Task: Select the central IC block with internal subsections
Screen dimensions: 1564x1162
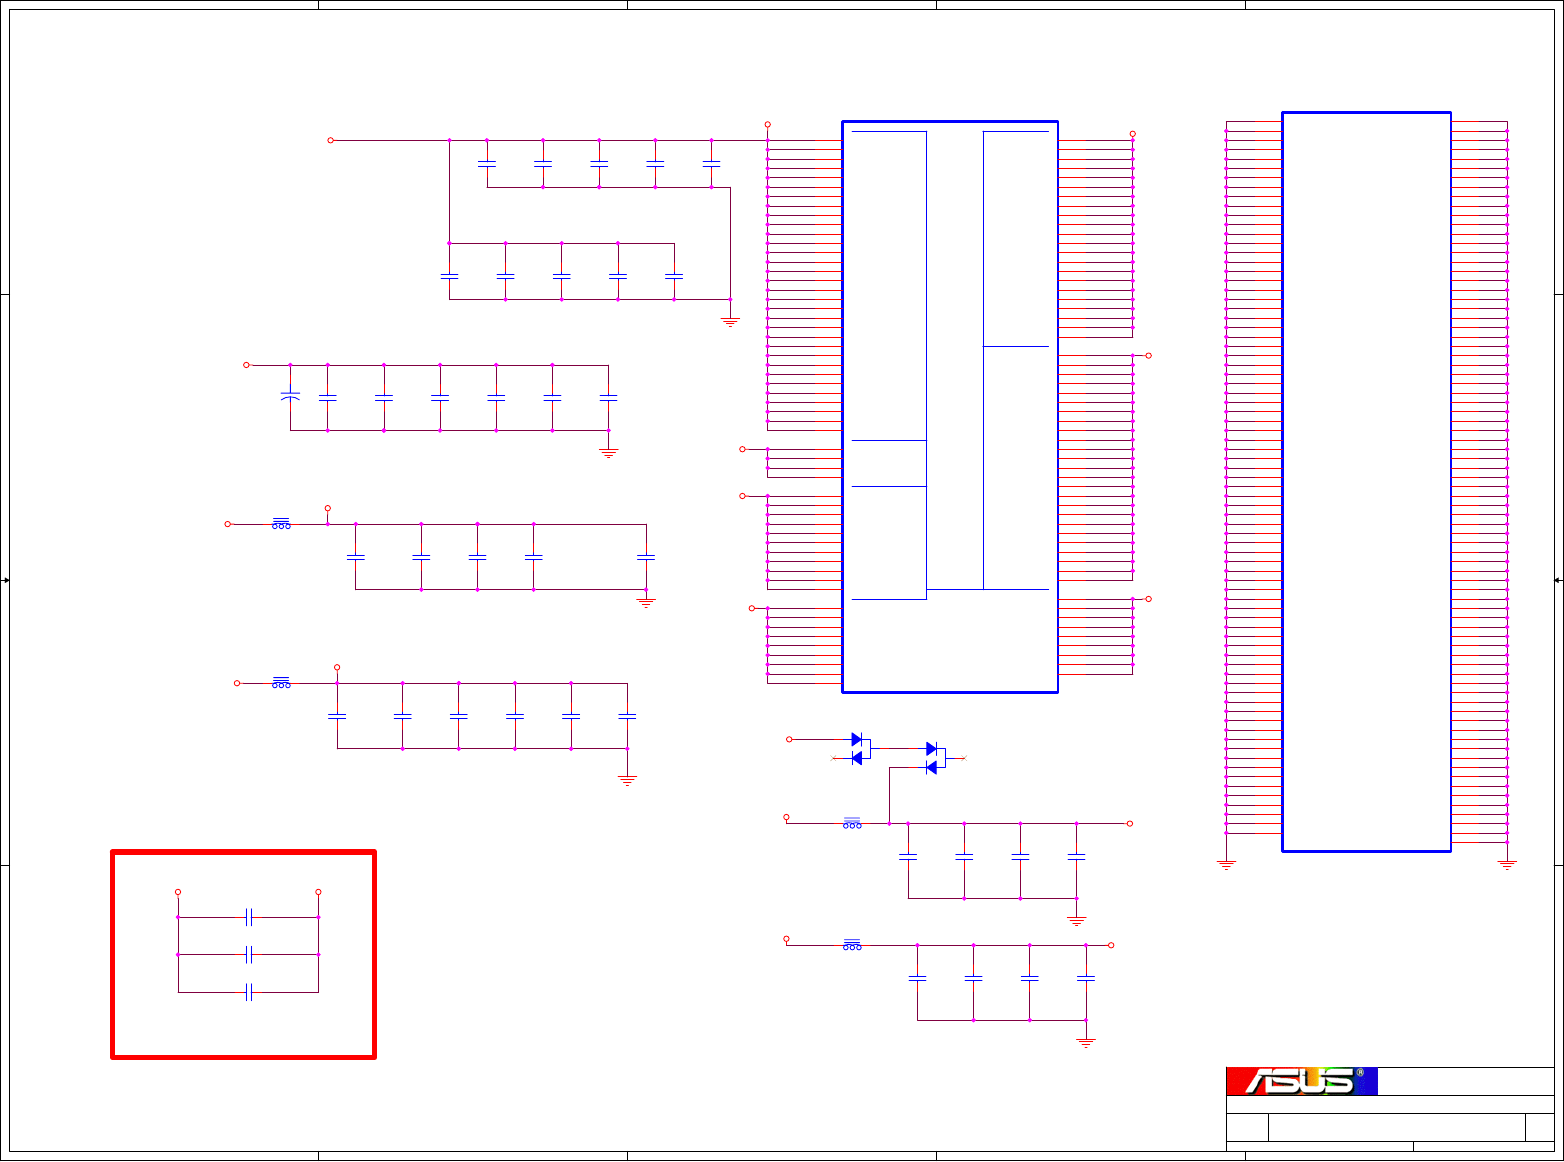Action: (x=950, y=406)
